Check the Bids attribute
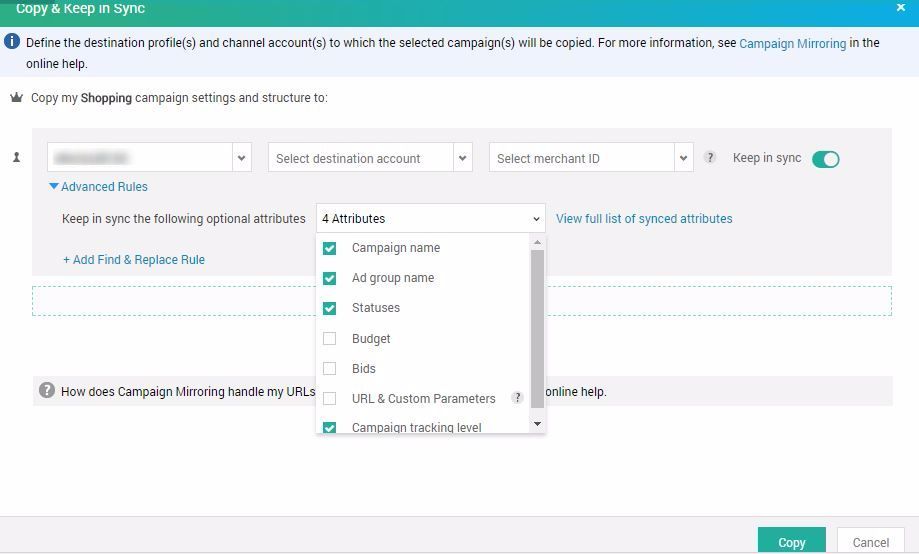 [329, 368]
